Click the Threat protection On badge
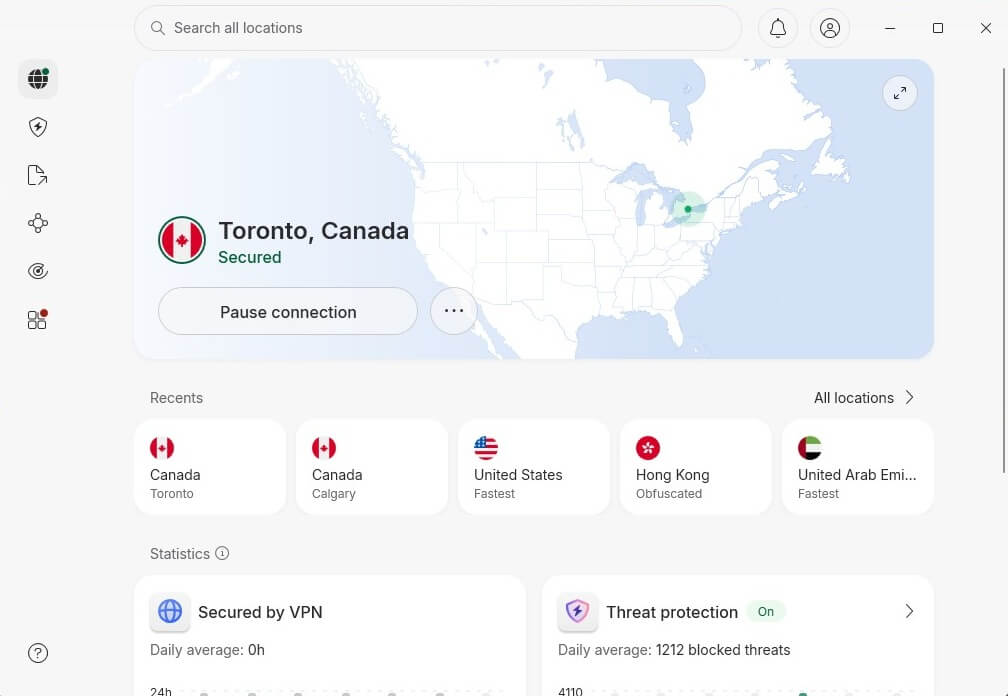 pos(766,612)
